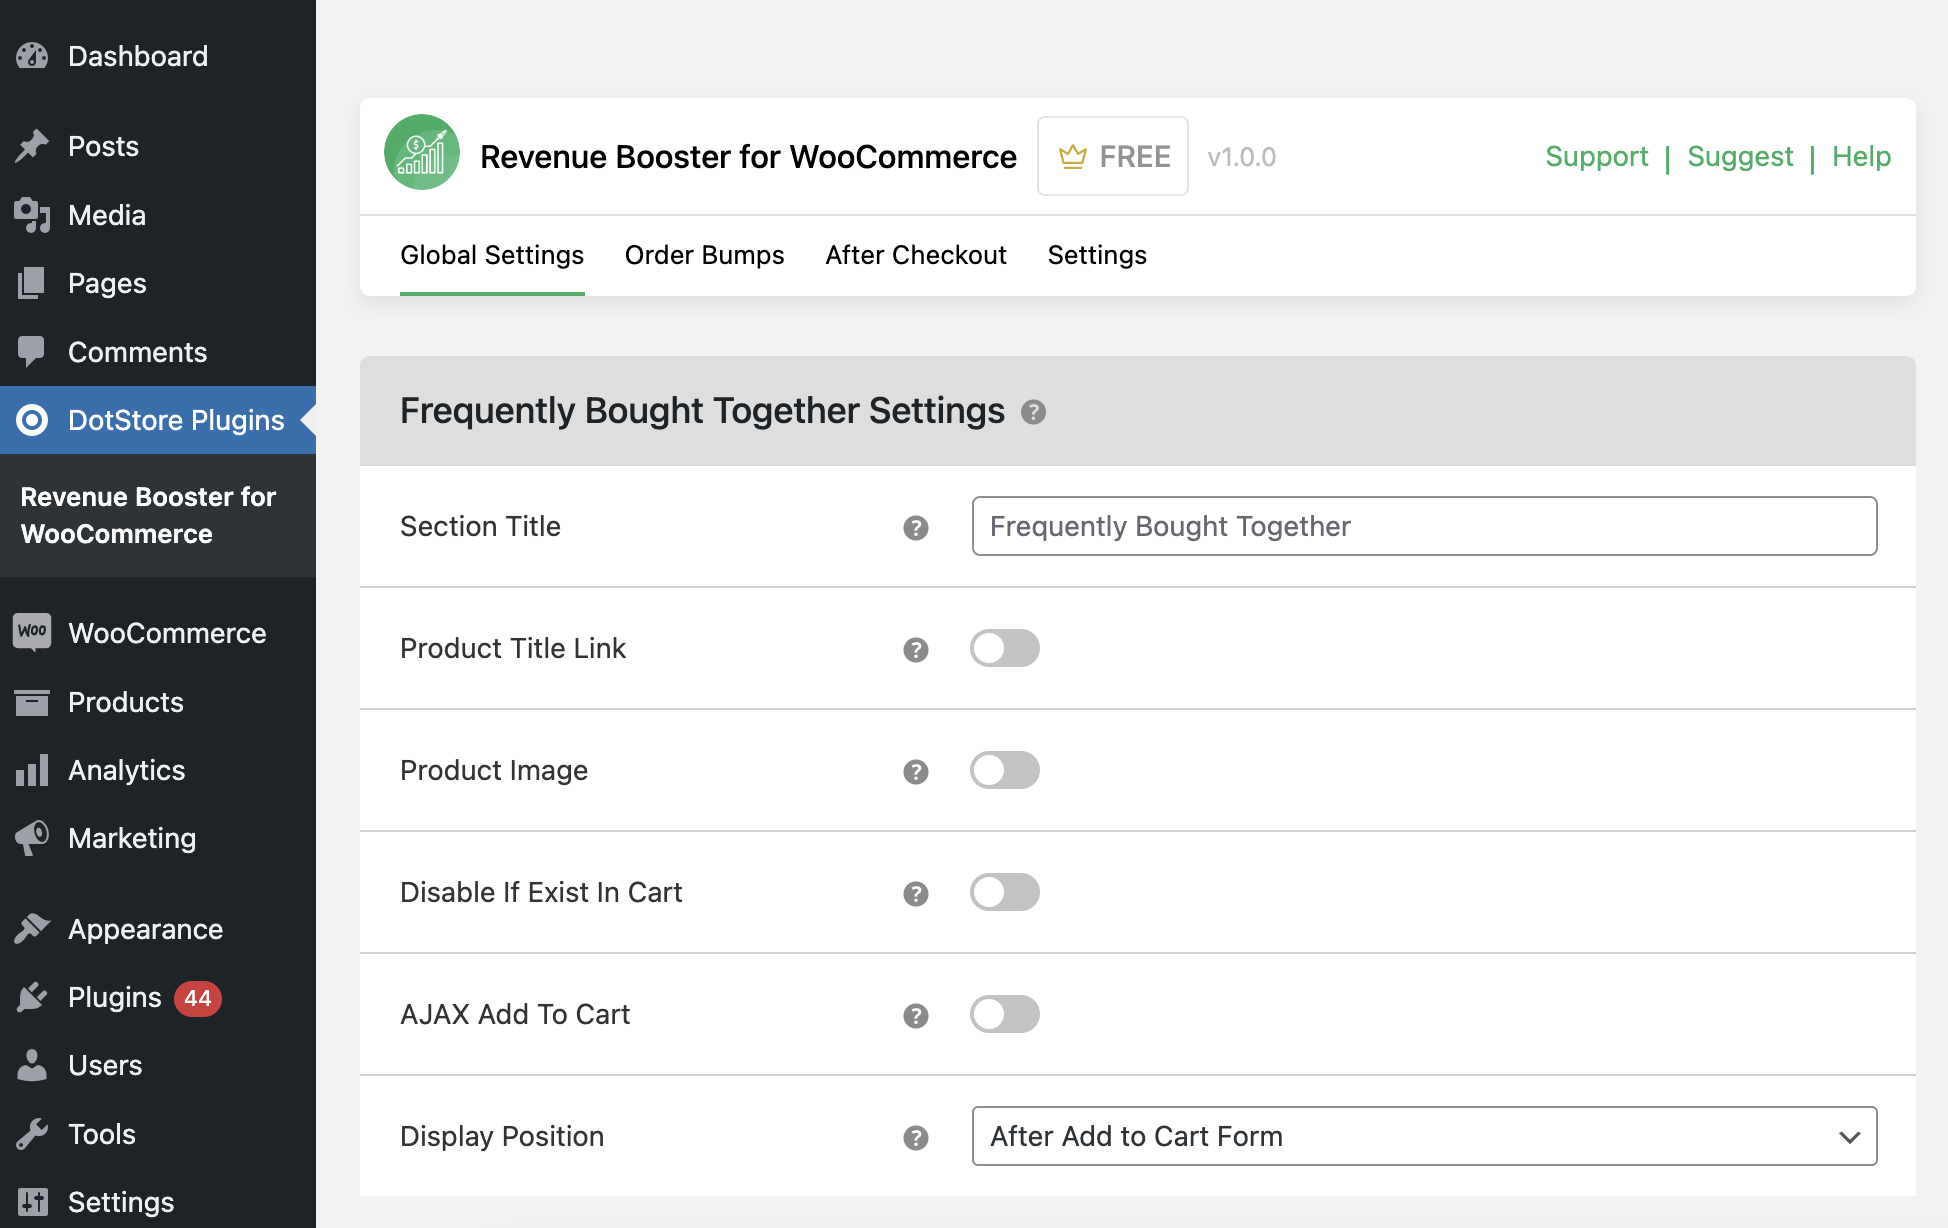
Task: Switch to the Global Settings tab
Action: (492, 256)
